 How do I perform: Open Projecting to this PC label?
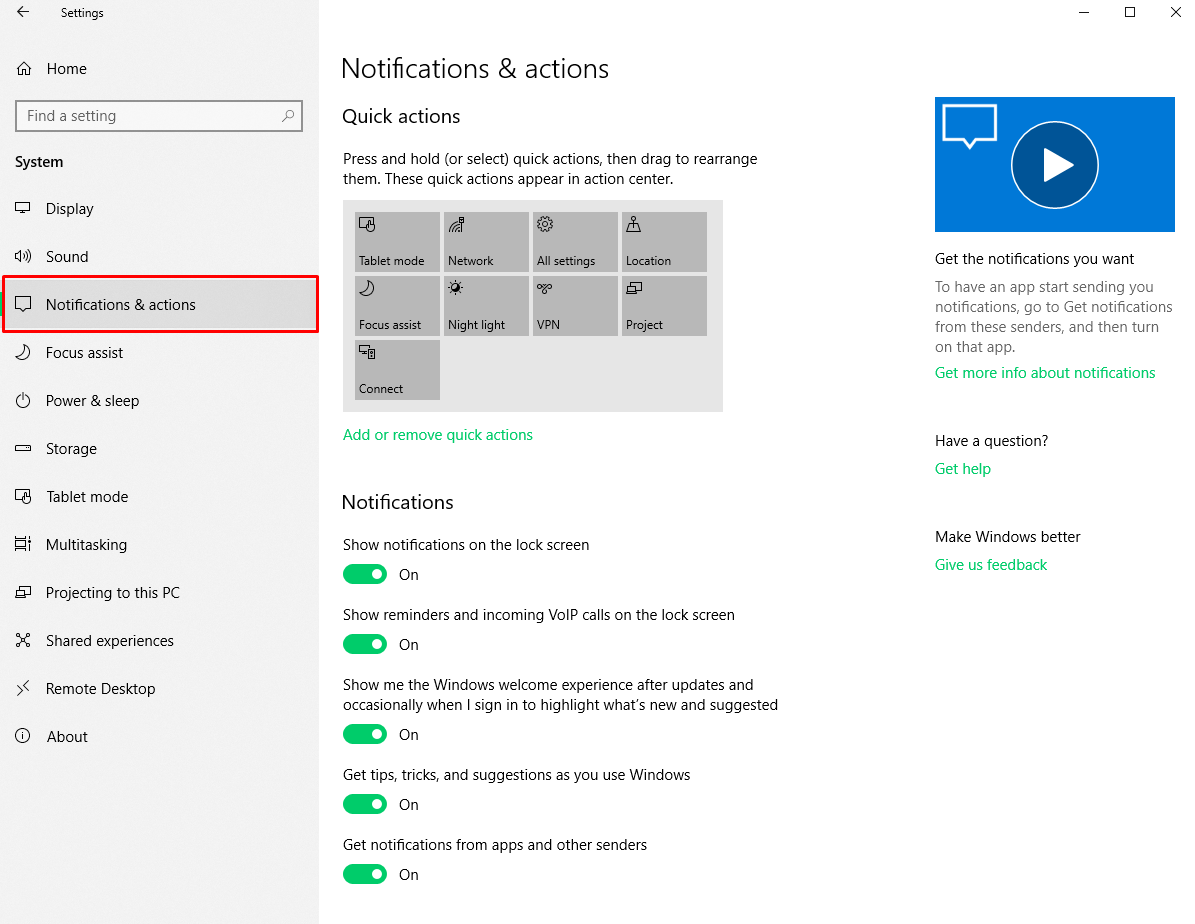tap(113, 593)
